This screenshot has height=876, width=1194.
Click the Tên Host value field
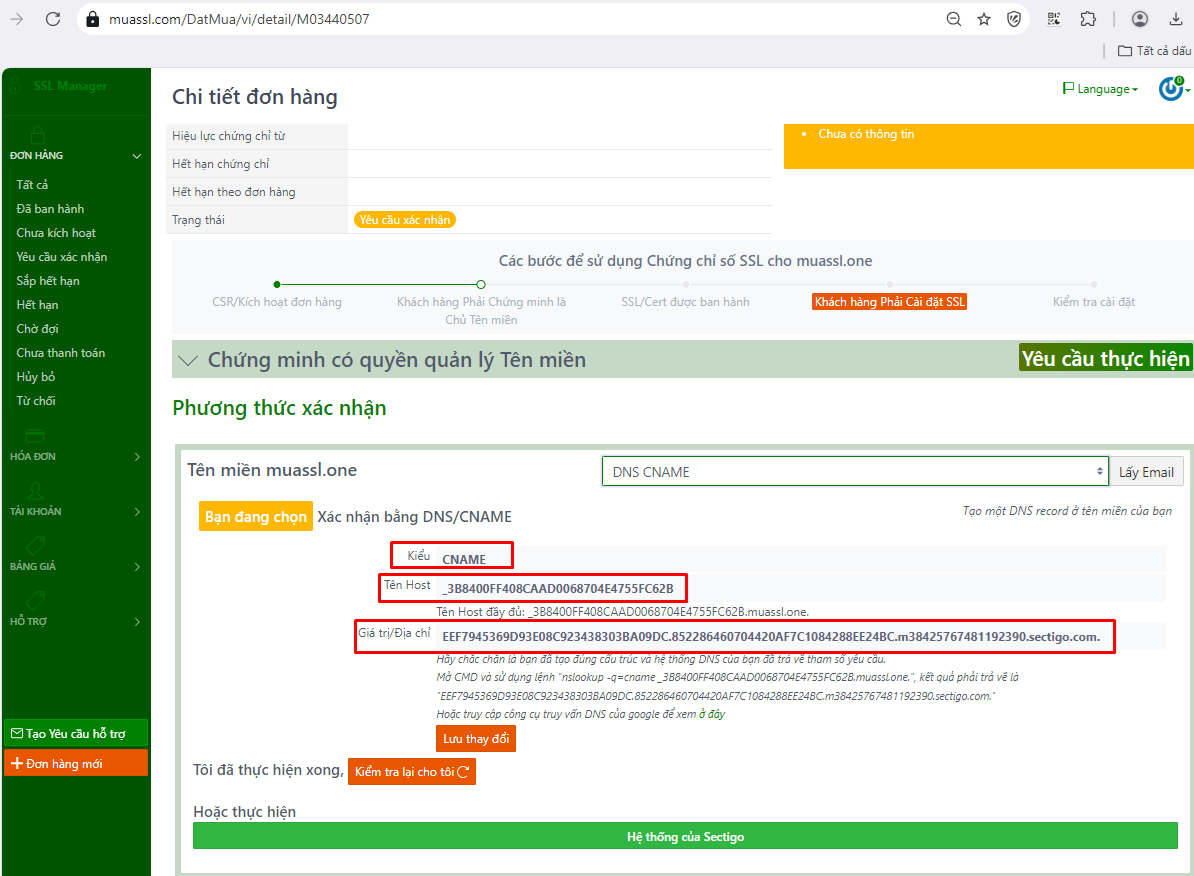[x=560, y=587]
